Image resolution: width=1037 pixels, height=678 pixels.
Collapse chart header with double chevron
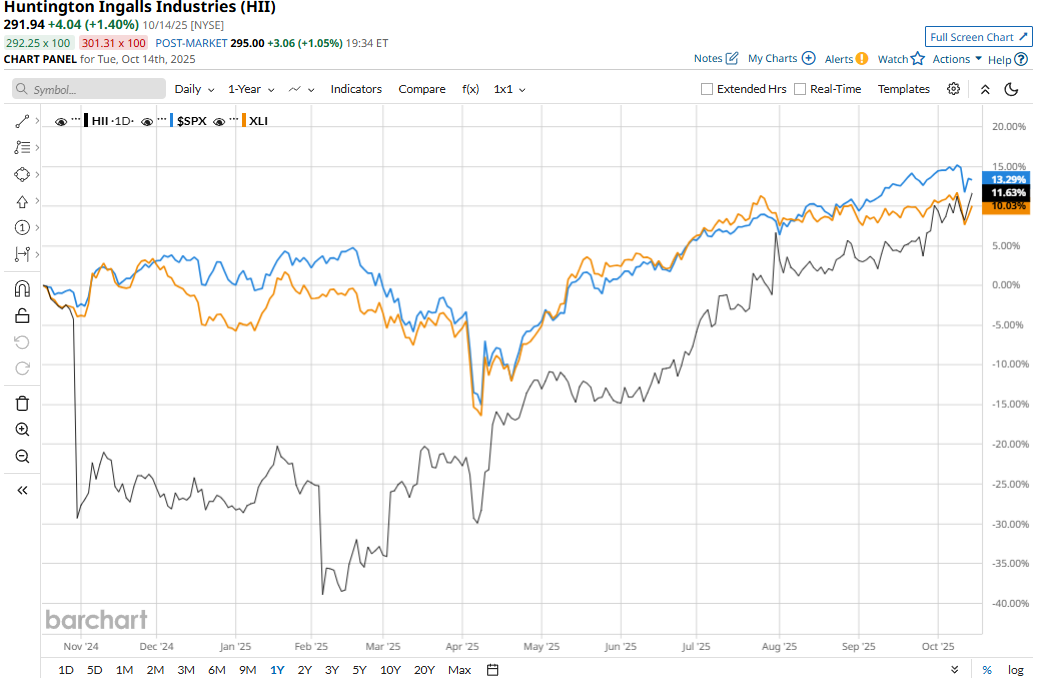pos(985,89)
